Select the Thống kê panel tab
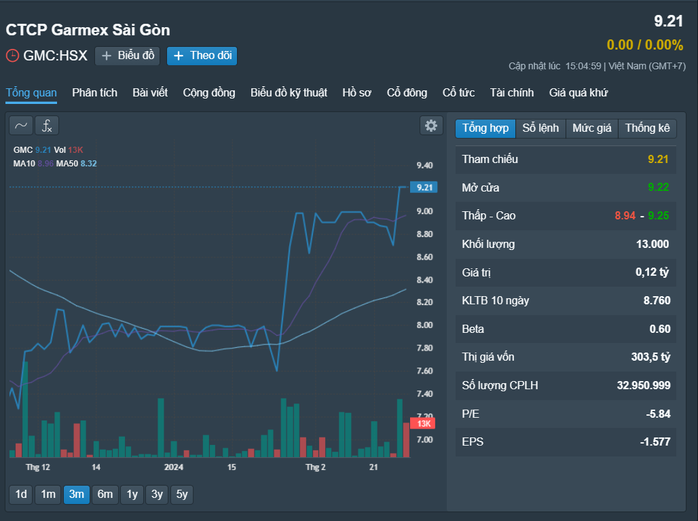Image resolution: width=698 pixels, height=521 pixels. (647, 128)
